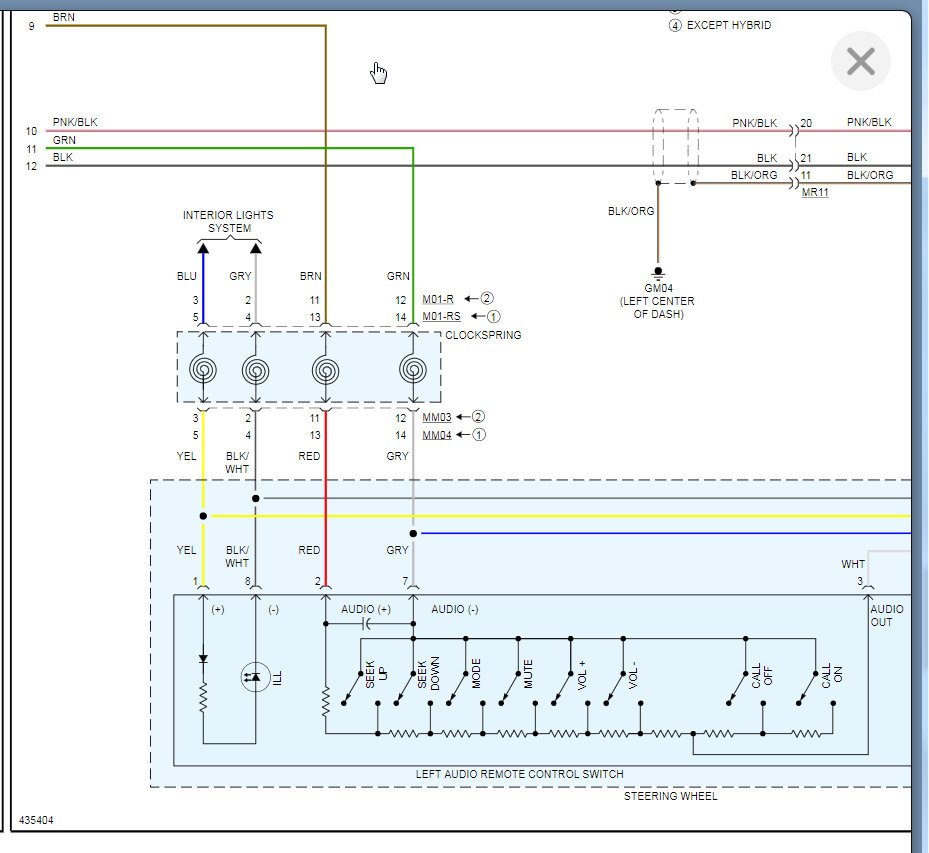
Task: Click the circled 1 note beside MM04
Action: [x=479, y=435]
